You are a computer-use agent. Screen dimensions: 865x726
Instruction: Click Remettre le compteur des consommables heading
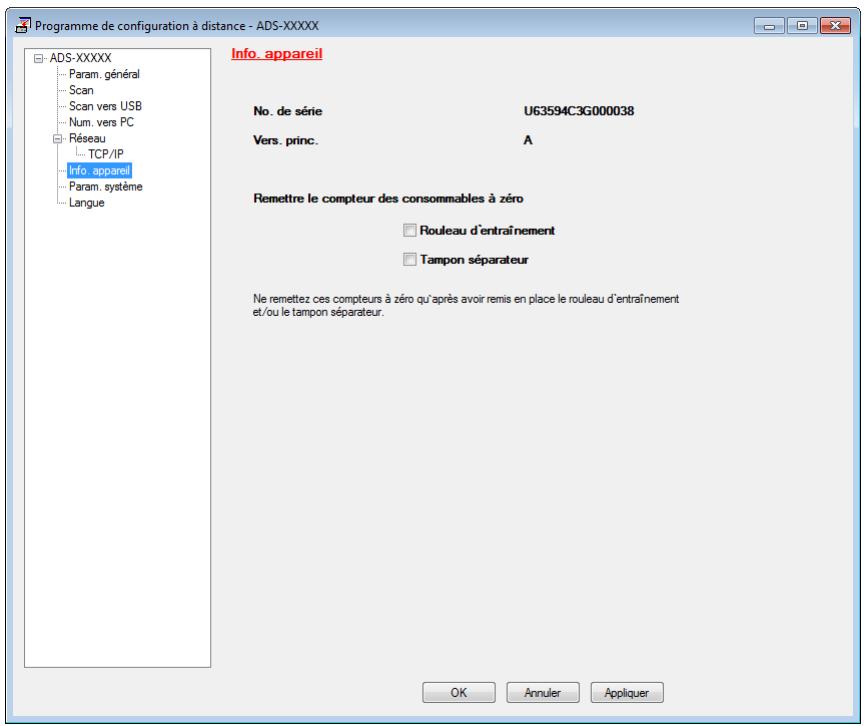(x=388, y=198)
